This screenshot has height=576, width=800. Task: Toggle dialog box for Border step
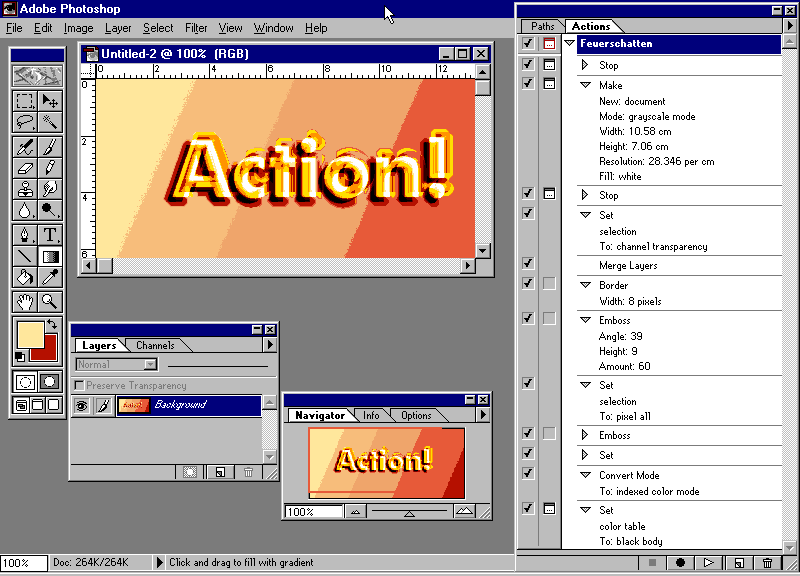(x=549, y=283)
